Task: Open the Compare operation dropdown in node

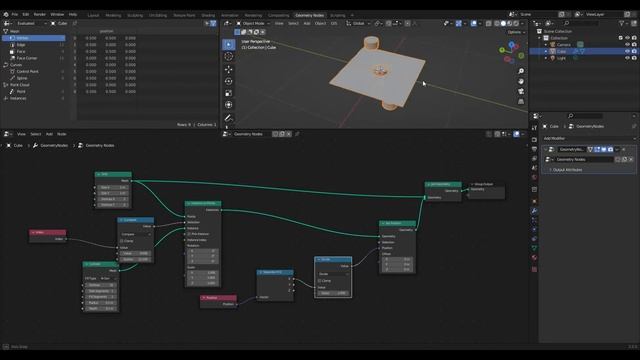Action: pyautogui.click(x=136, y=234)
